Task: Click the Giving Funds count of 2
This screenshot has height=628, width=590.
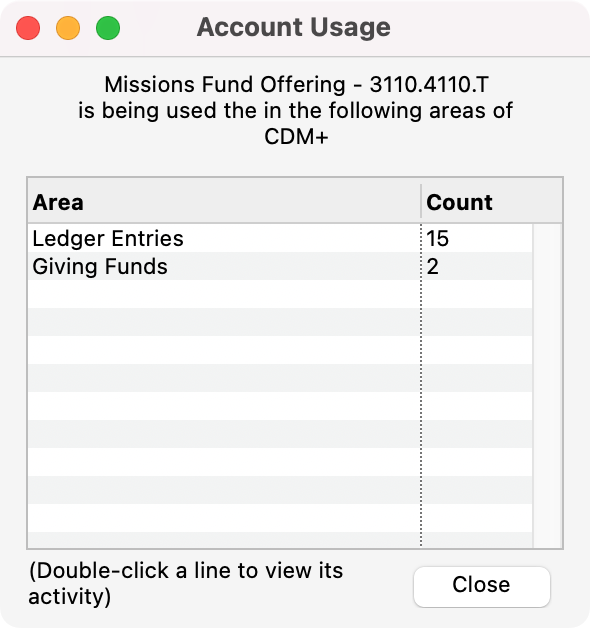Action: tap(433, 267)
